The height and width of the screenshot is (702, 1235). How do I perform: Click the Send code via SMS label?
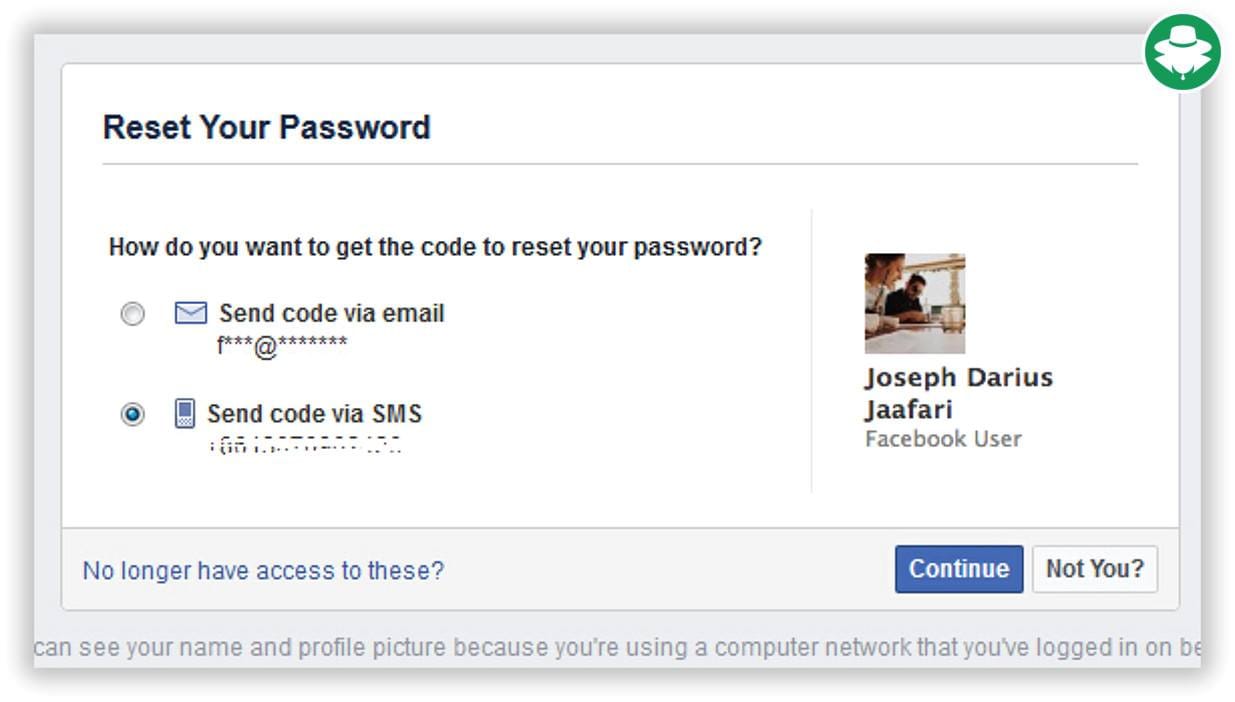pos(315,413)
